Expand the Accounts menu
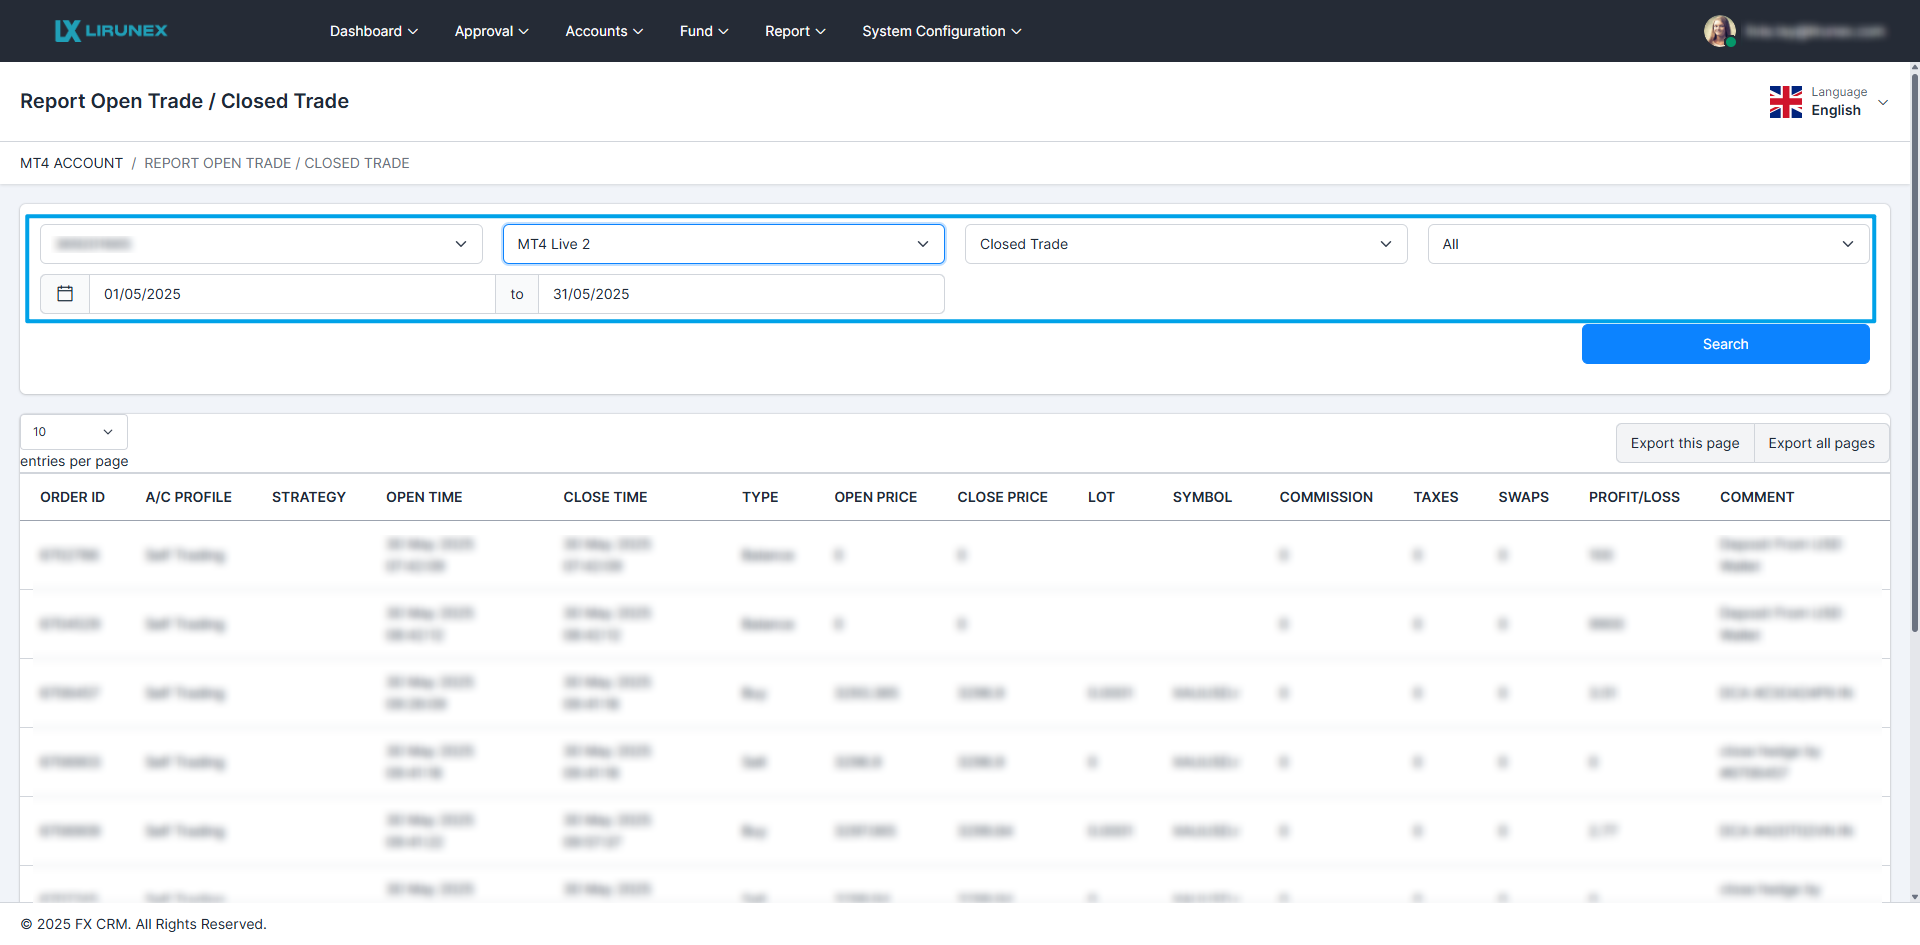 603,31
